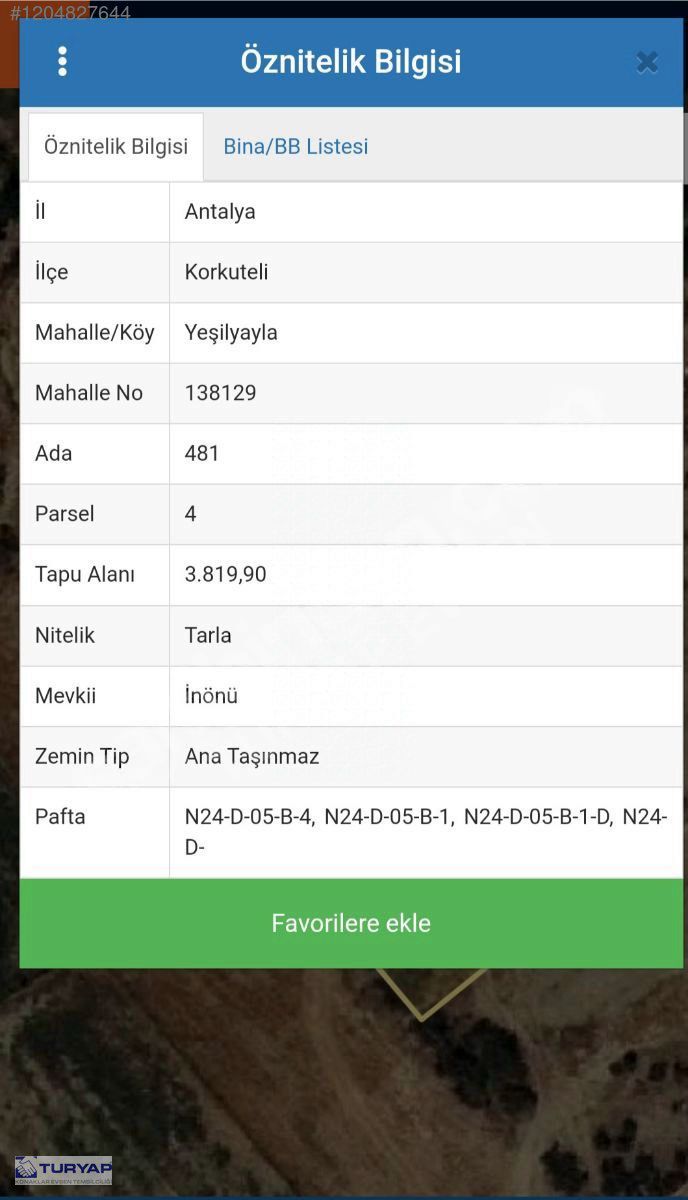Click the Nitelik value Tarla
This screenshot has width=688, height=1200.
[x=208, y=635]
